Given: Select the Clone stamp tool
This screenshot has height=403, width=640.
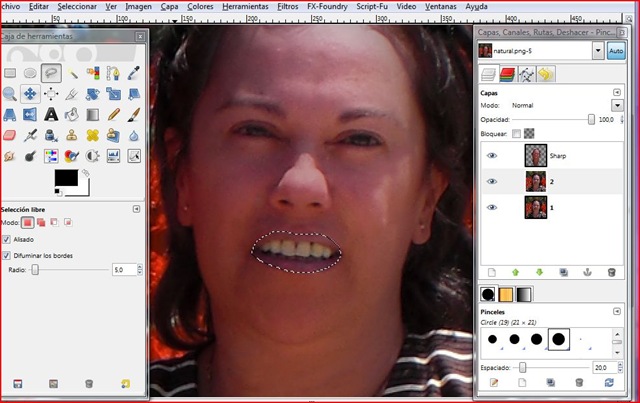Looking at the screenshot, I should coord(72,135).
